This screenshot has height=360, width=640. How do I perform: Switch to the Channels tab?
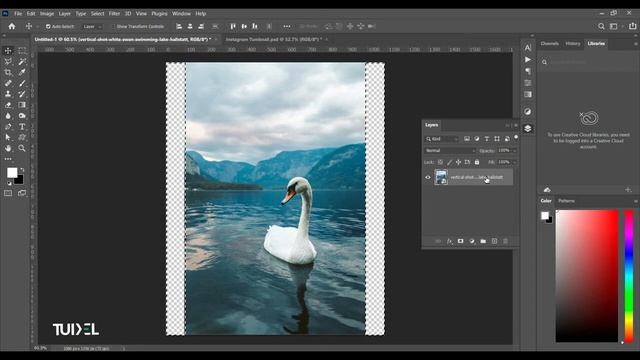[549, 44]
